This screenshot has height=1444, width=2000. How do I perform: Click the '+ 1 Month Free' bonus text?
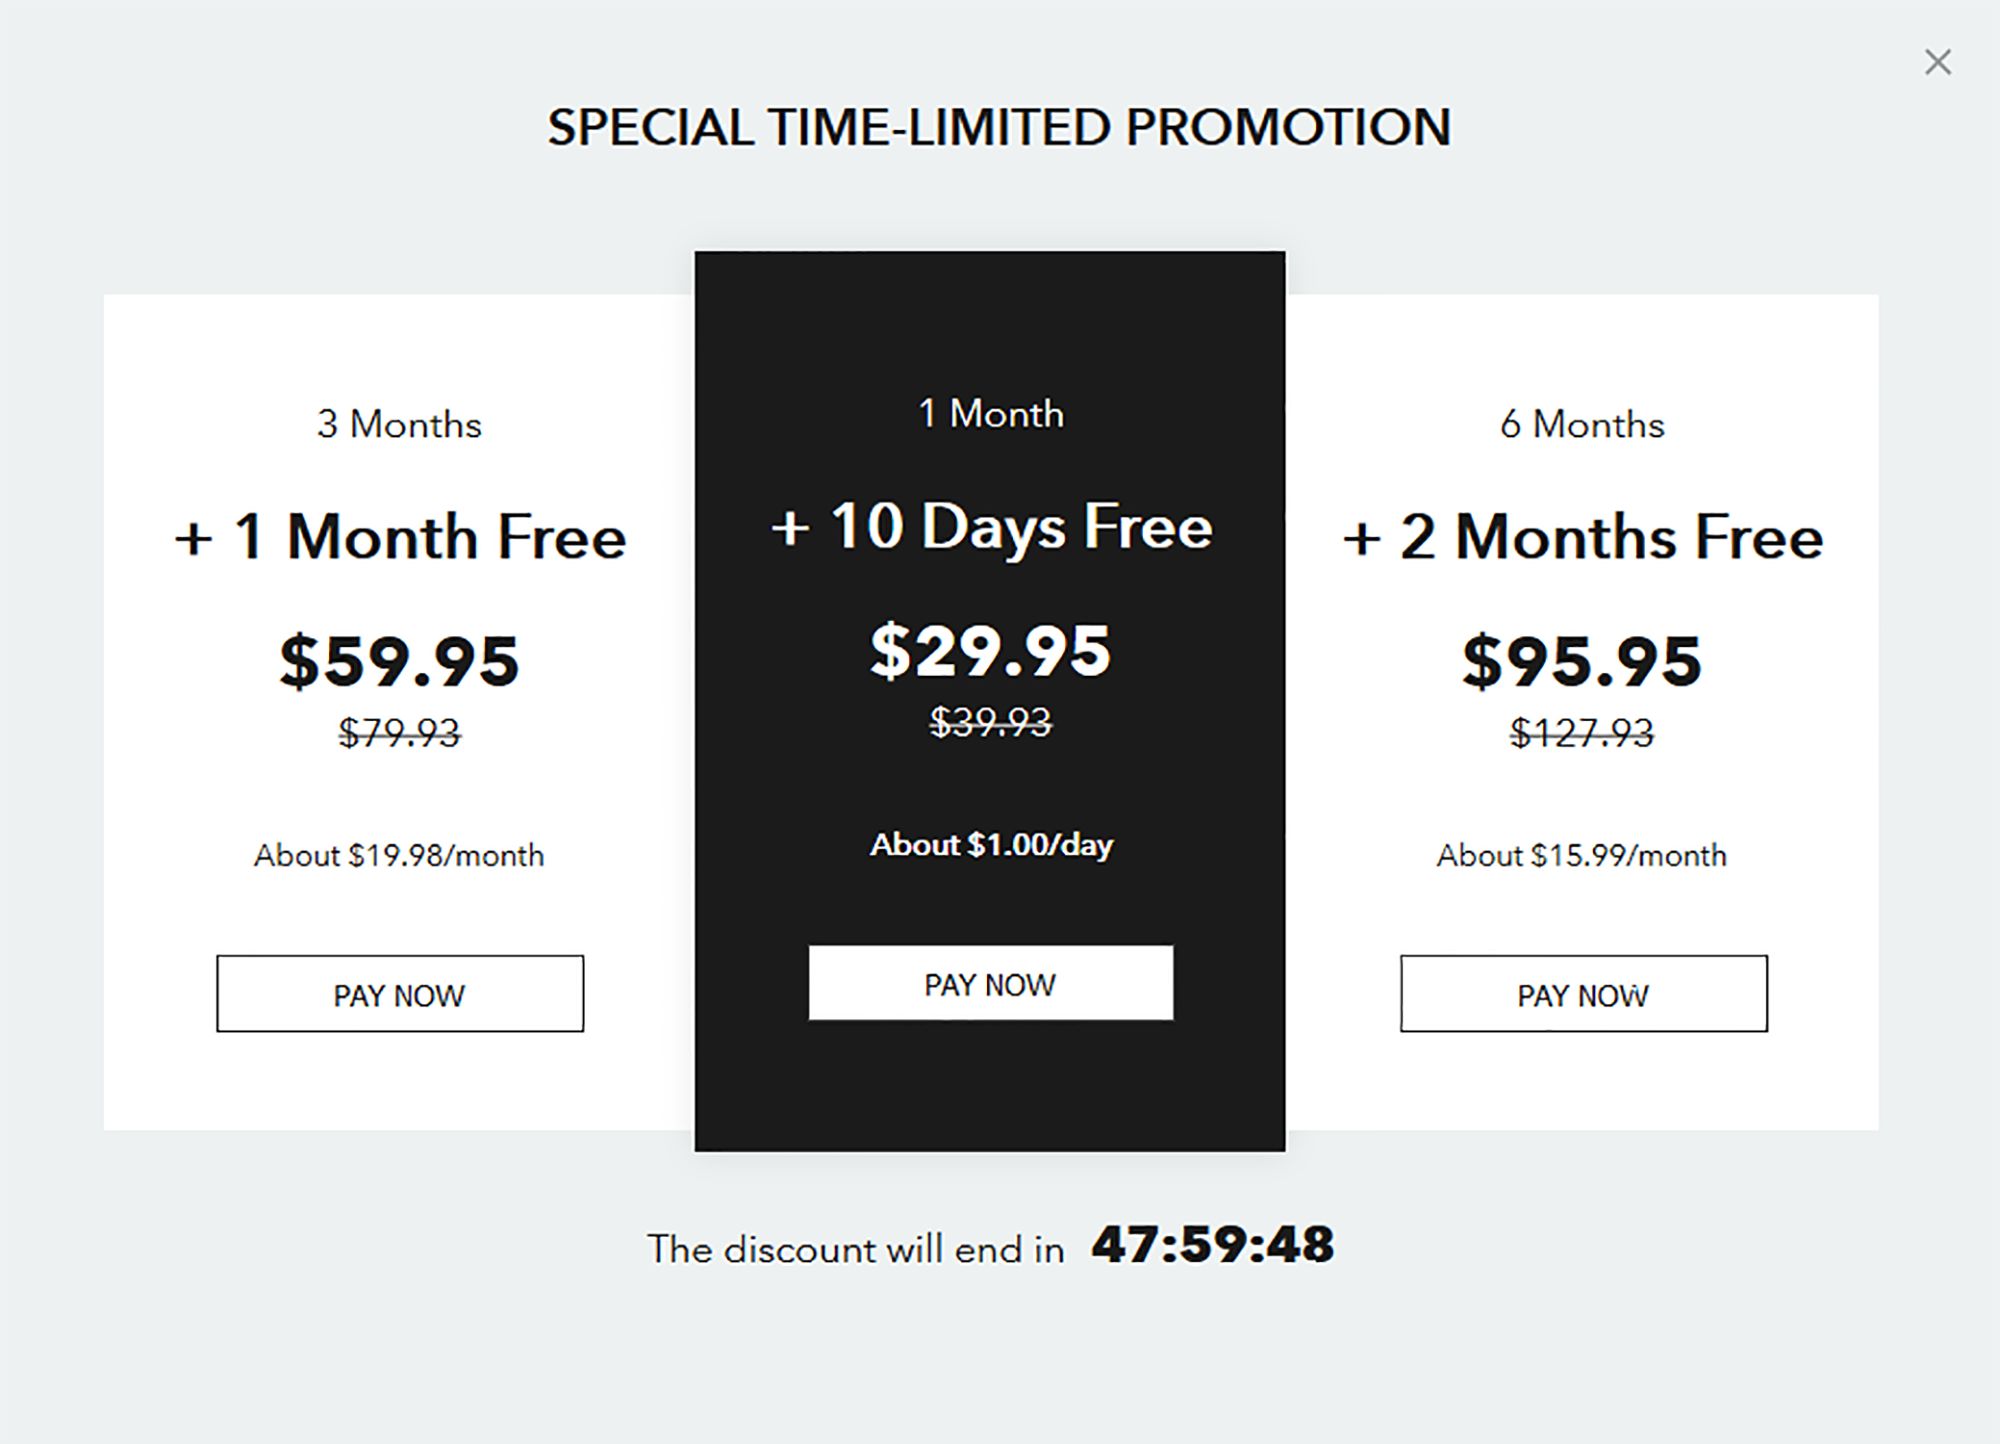point(400,537)
